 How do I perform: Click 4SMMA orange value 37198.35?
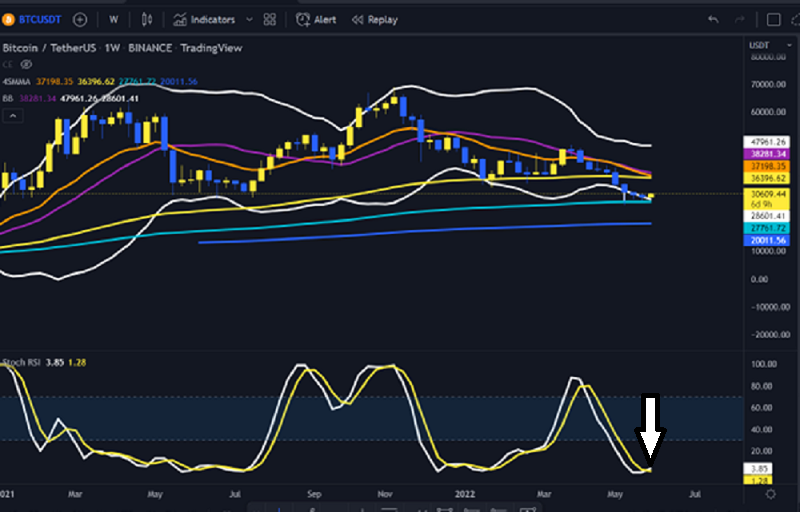55,82
